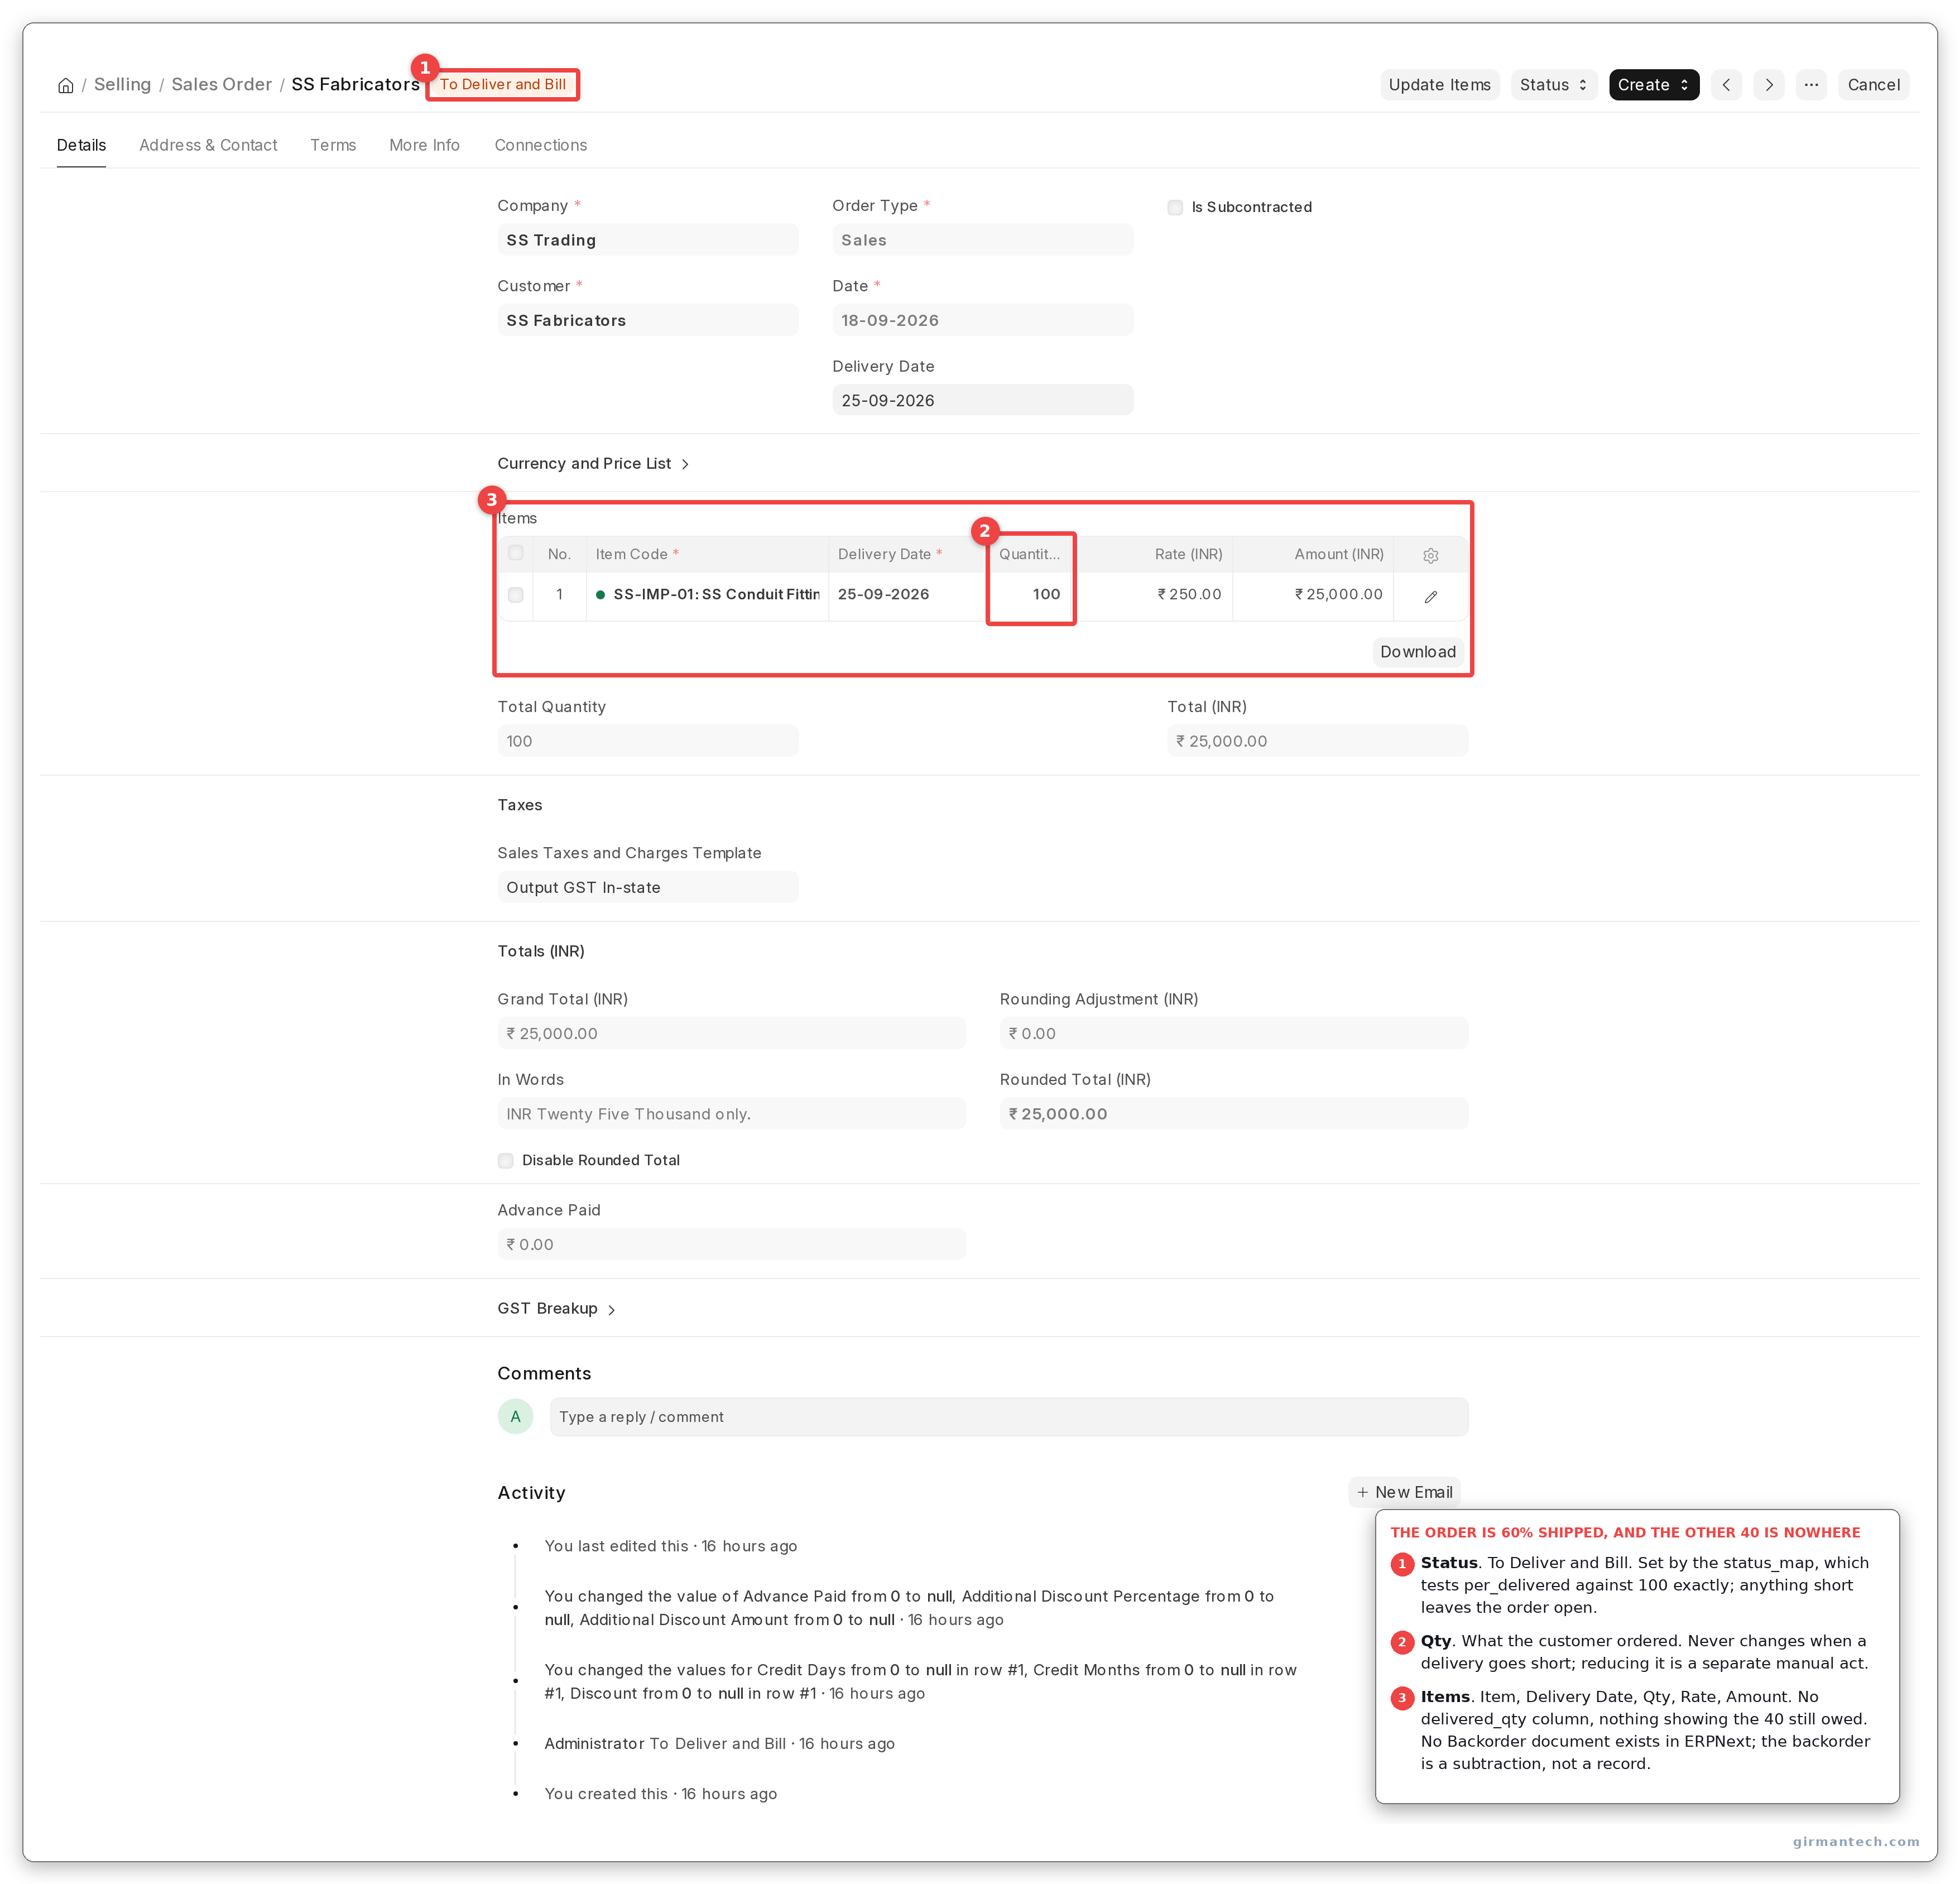Select all rows checkbox in the Items header
1960x1884 pixels.
[x=515, y=553]
